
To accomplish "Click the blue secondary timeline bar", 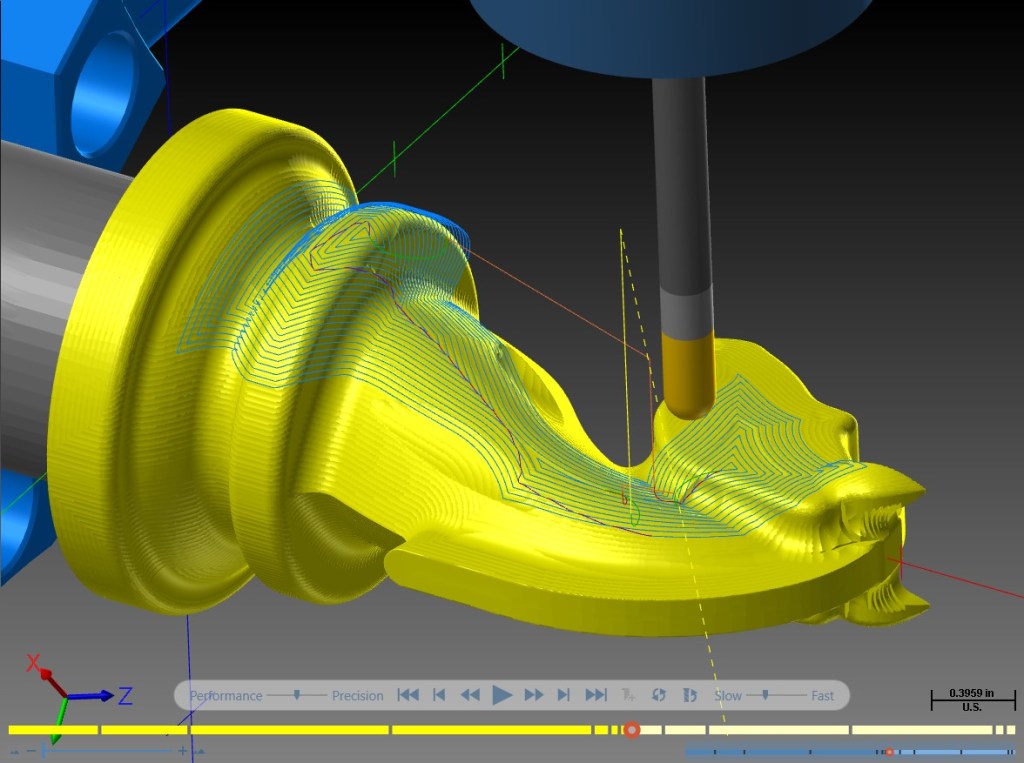I will point(849,752).
